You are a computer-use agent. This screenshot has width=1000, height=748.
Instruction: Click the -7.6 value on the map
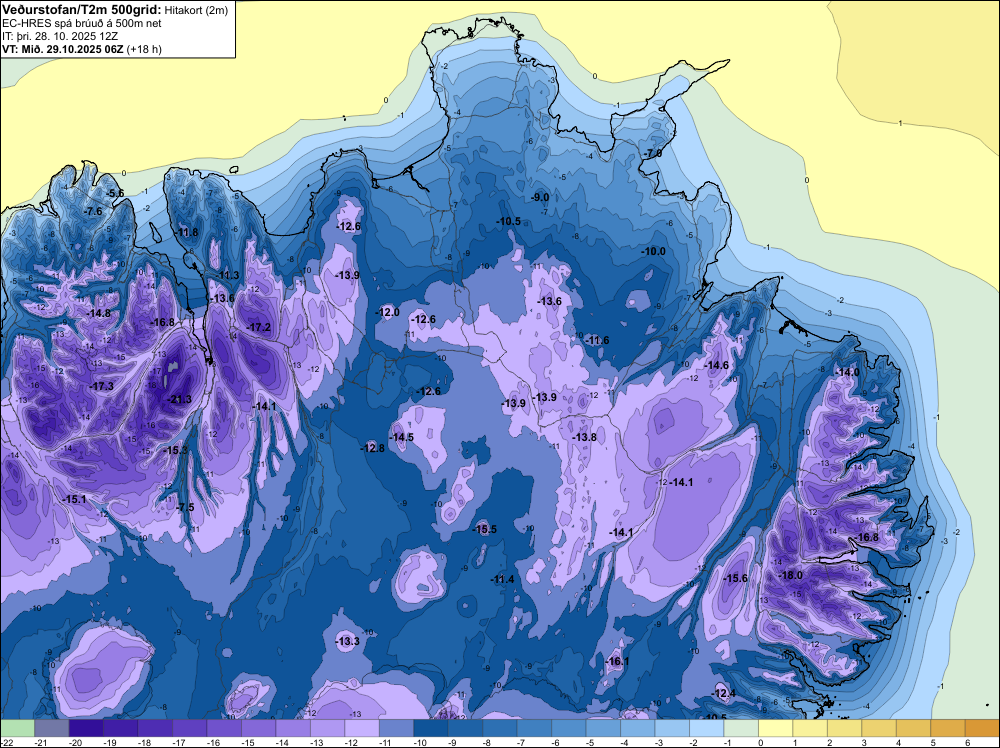coord(93,211)
